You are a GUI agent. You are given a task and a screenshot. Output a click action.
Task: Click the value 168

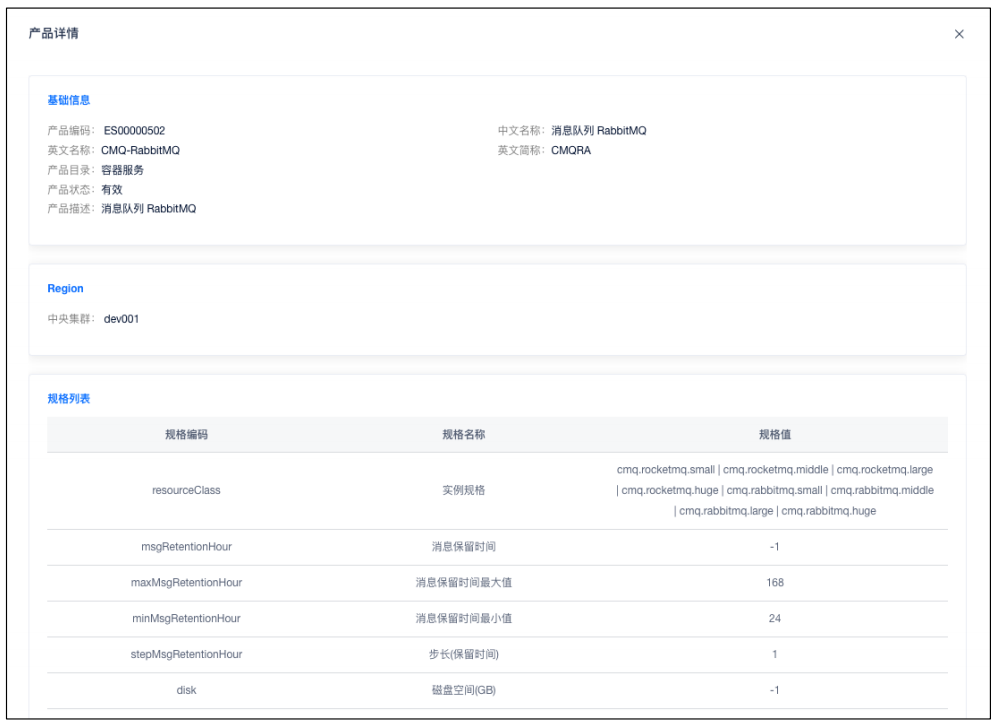pyautogui.click(x=775, y=582)
